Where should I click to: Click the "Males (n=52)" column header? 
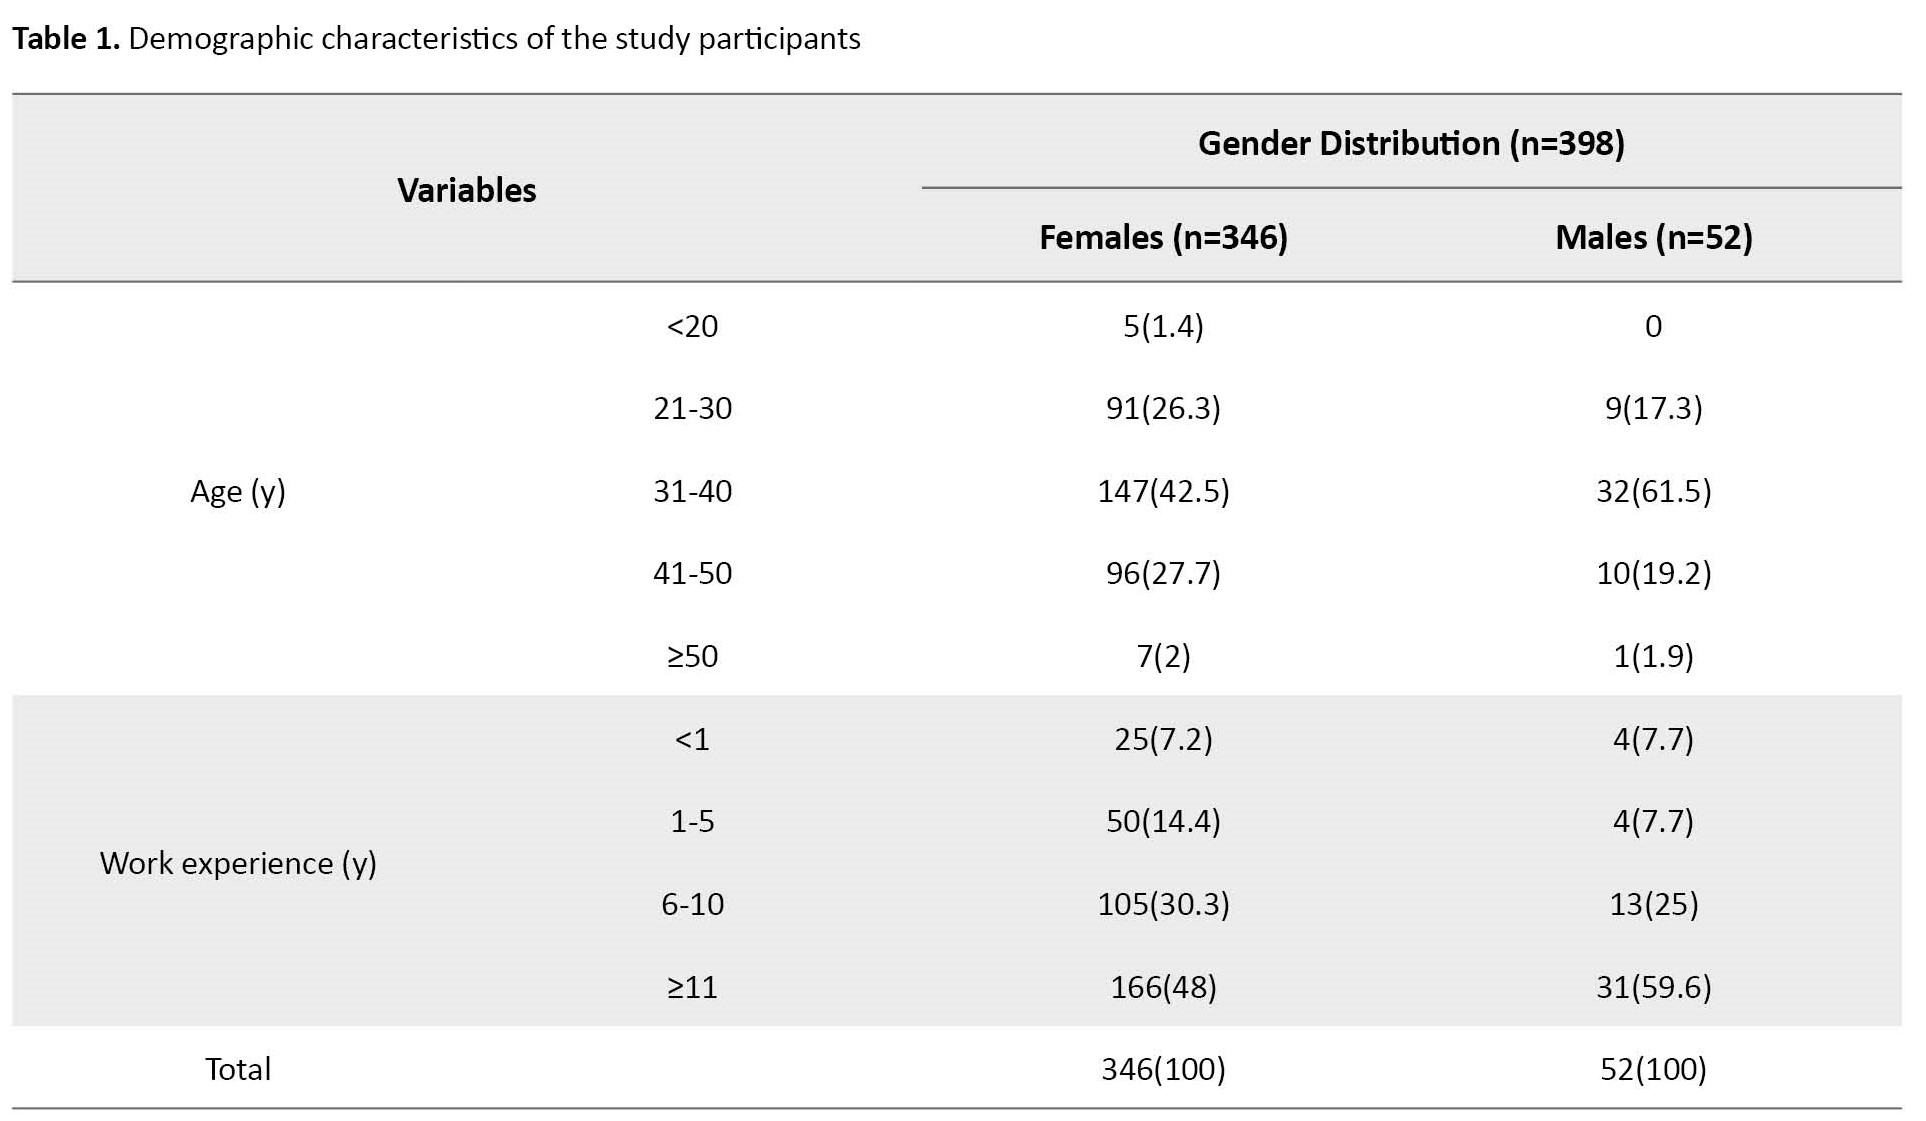click(x=1653, y=237)
